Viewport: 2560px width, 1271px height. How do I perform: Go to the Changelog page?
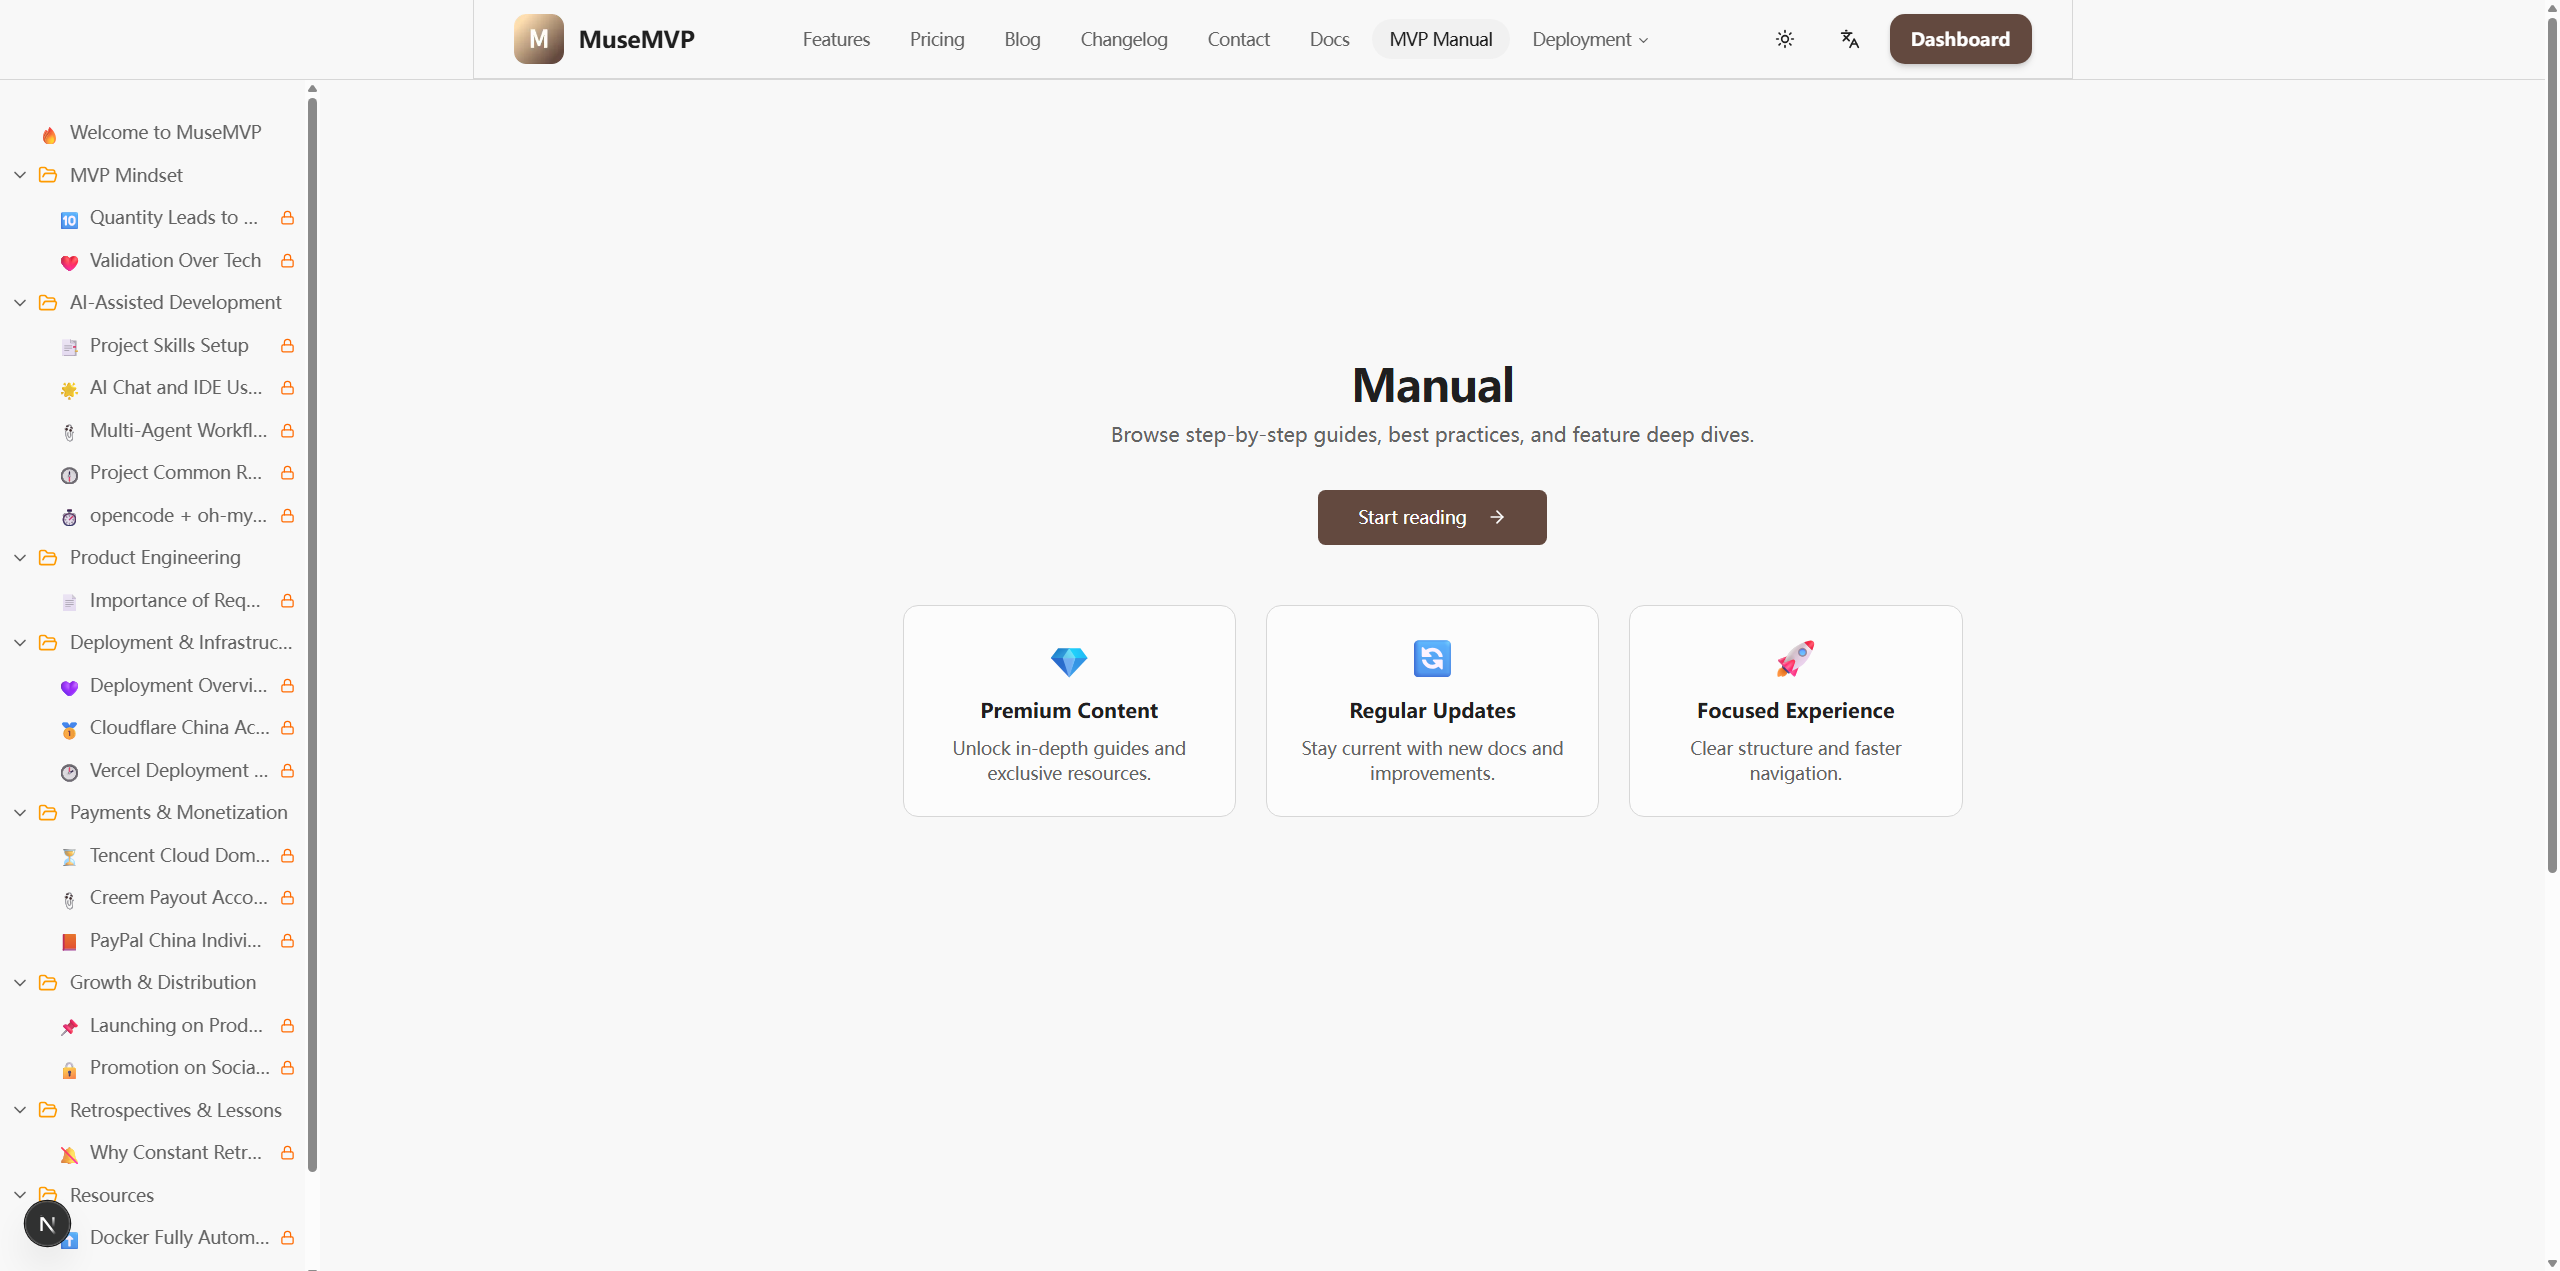1123,39
